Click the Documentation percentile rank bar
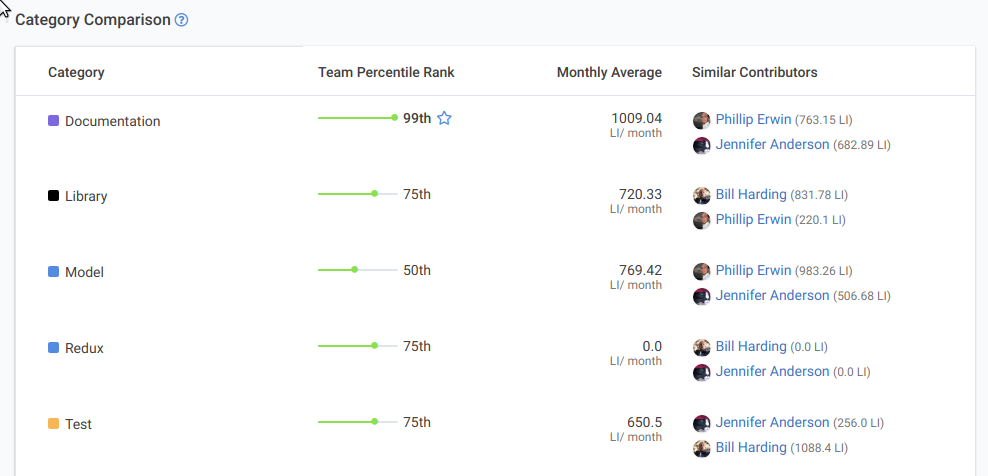The image size is (988, 476). pyautogui.click(x=357, y=118)
